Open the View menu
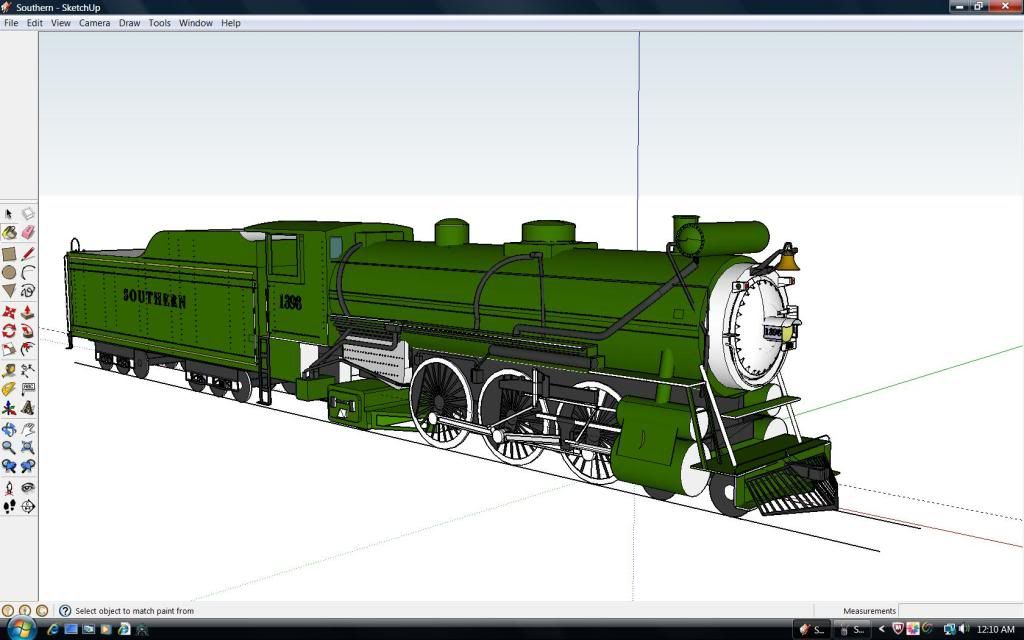The image size is (1024, 640). click(x=61, y=23)
